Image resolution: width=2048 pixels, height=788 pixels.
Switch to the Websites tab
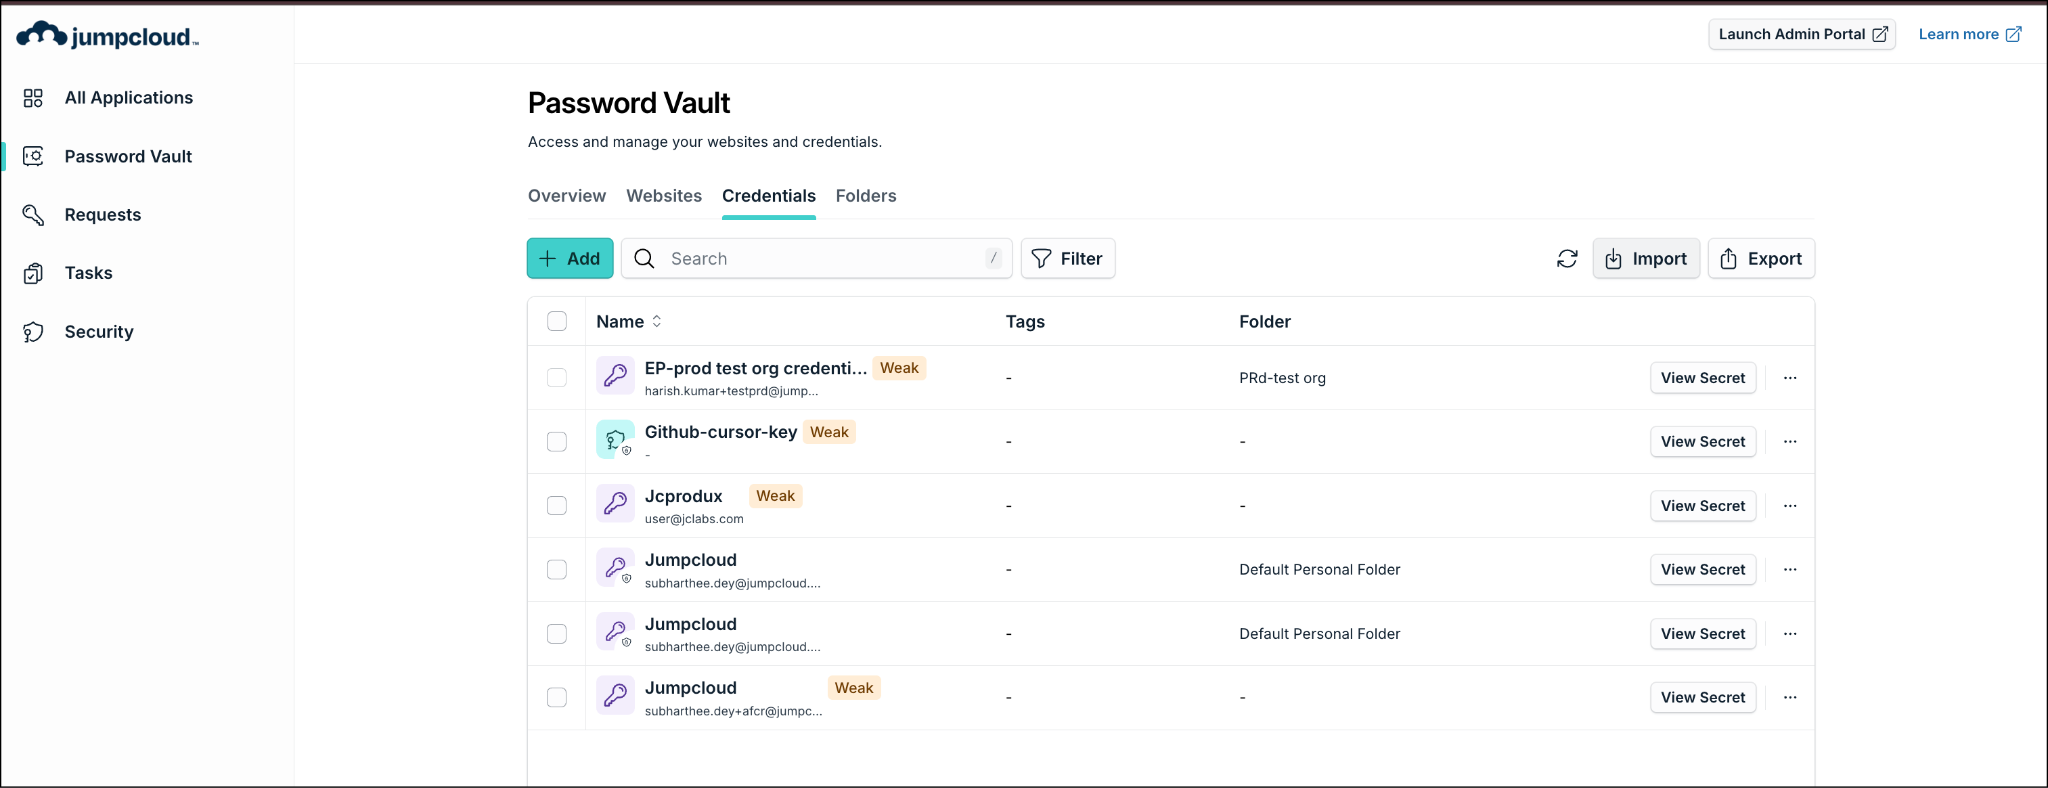coord(664,196)
